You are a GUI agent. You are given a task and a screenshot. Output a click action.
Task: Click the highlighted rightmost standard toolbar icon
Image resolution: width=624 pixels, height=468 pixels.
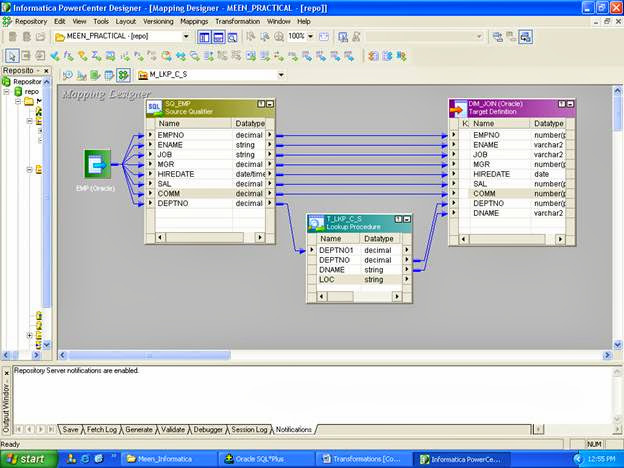[x=525, y=37]
